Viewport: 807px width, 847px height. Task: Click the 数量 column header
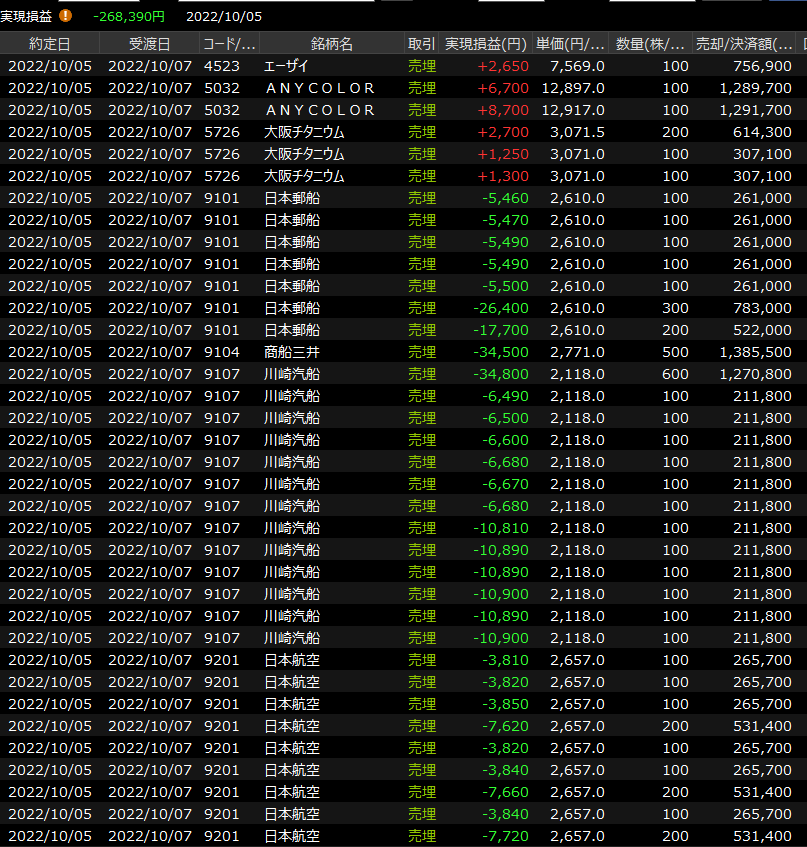651,44
